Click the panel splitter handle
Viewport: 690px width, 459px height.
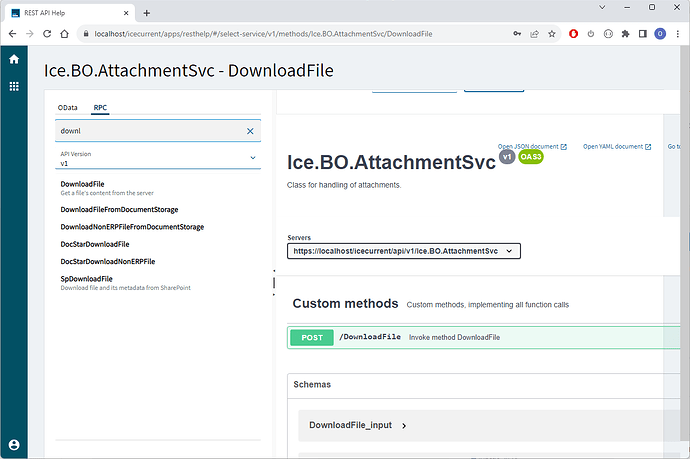274,283
